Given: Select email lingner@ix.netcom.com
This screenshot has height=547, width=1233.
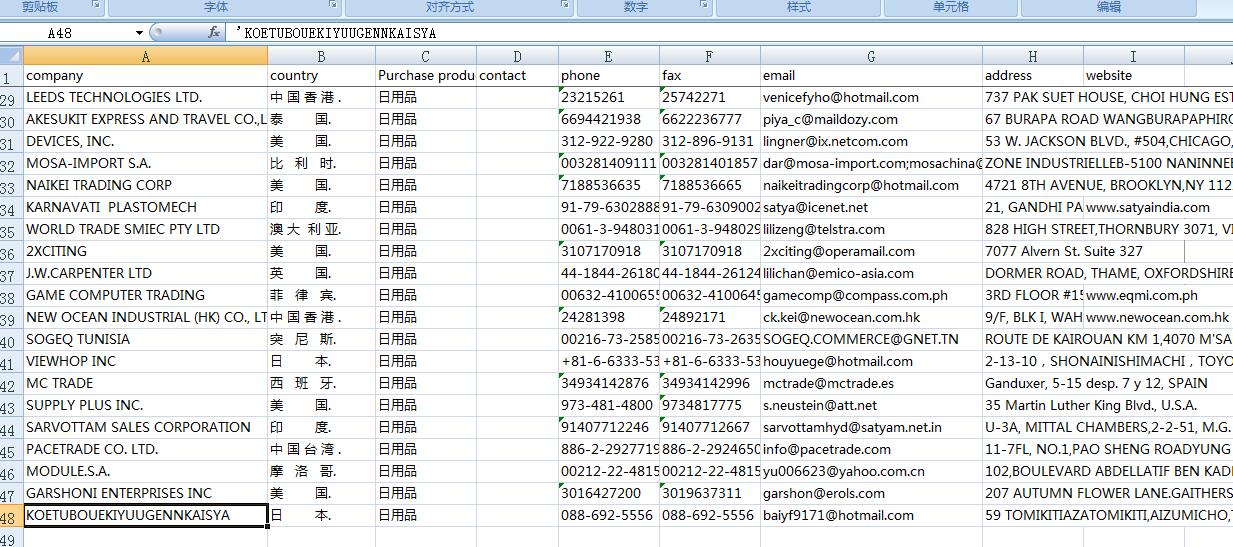Looking at the screenshot, I should (871, 142).
